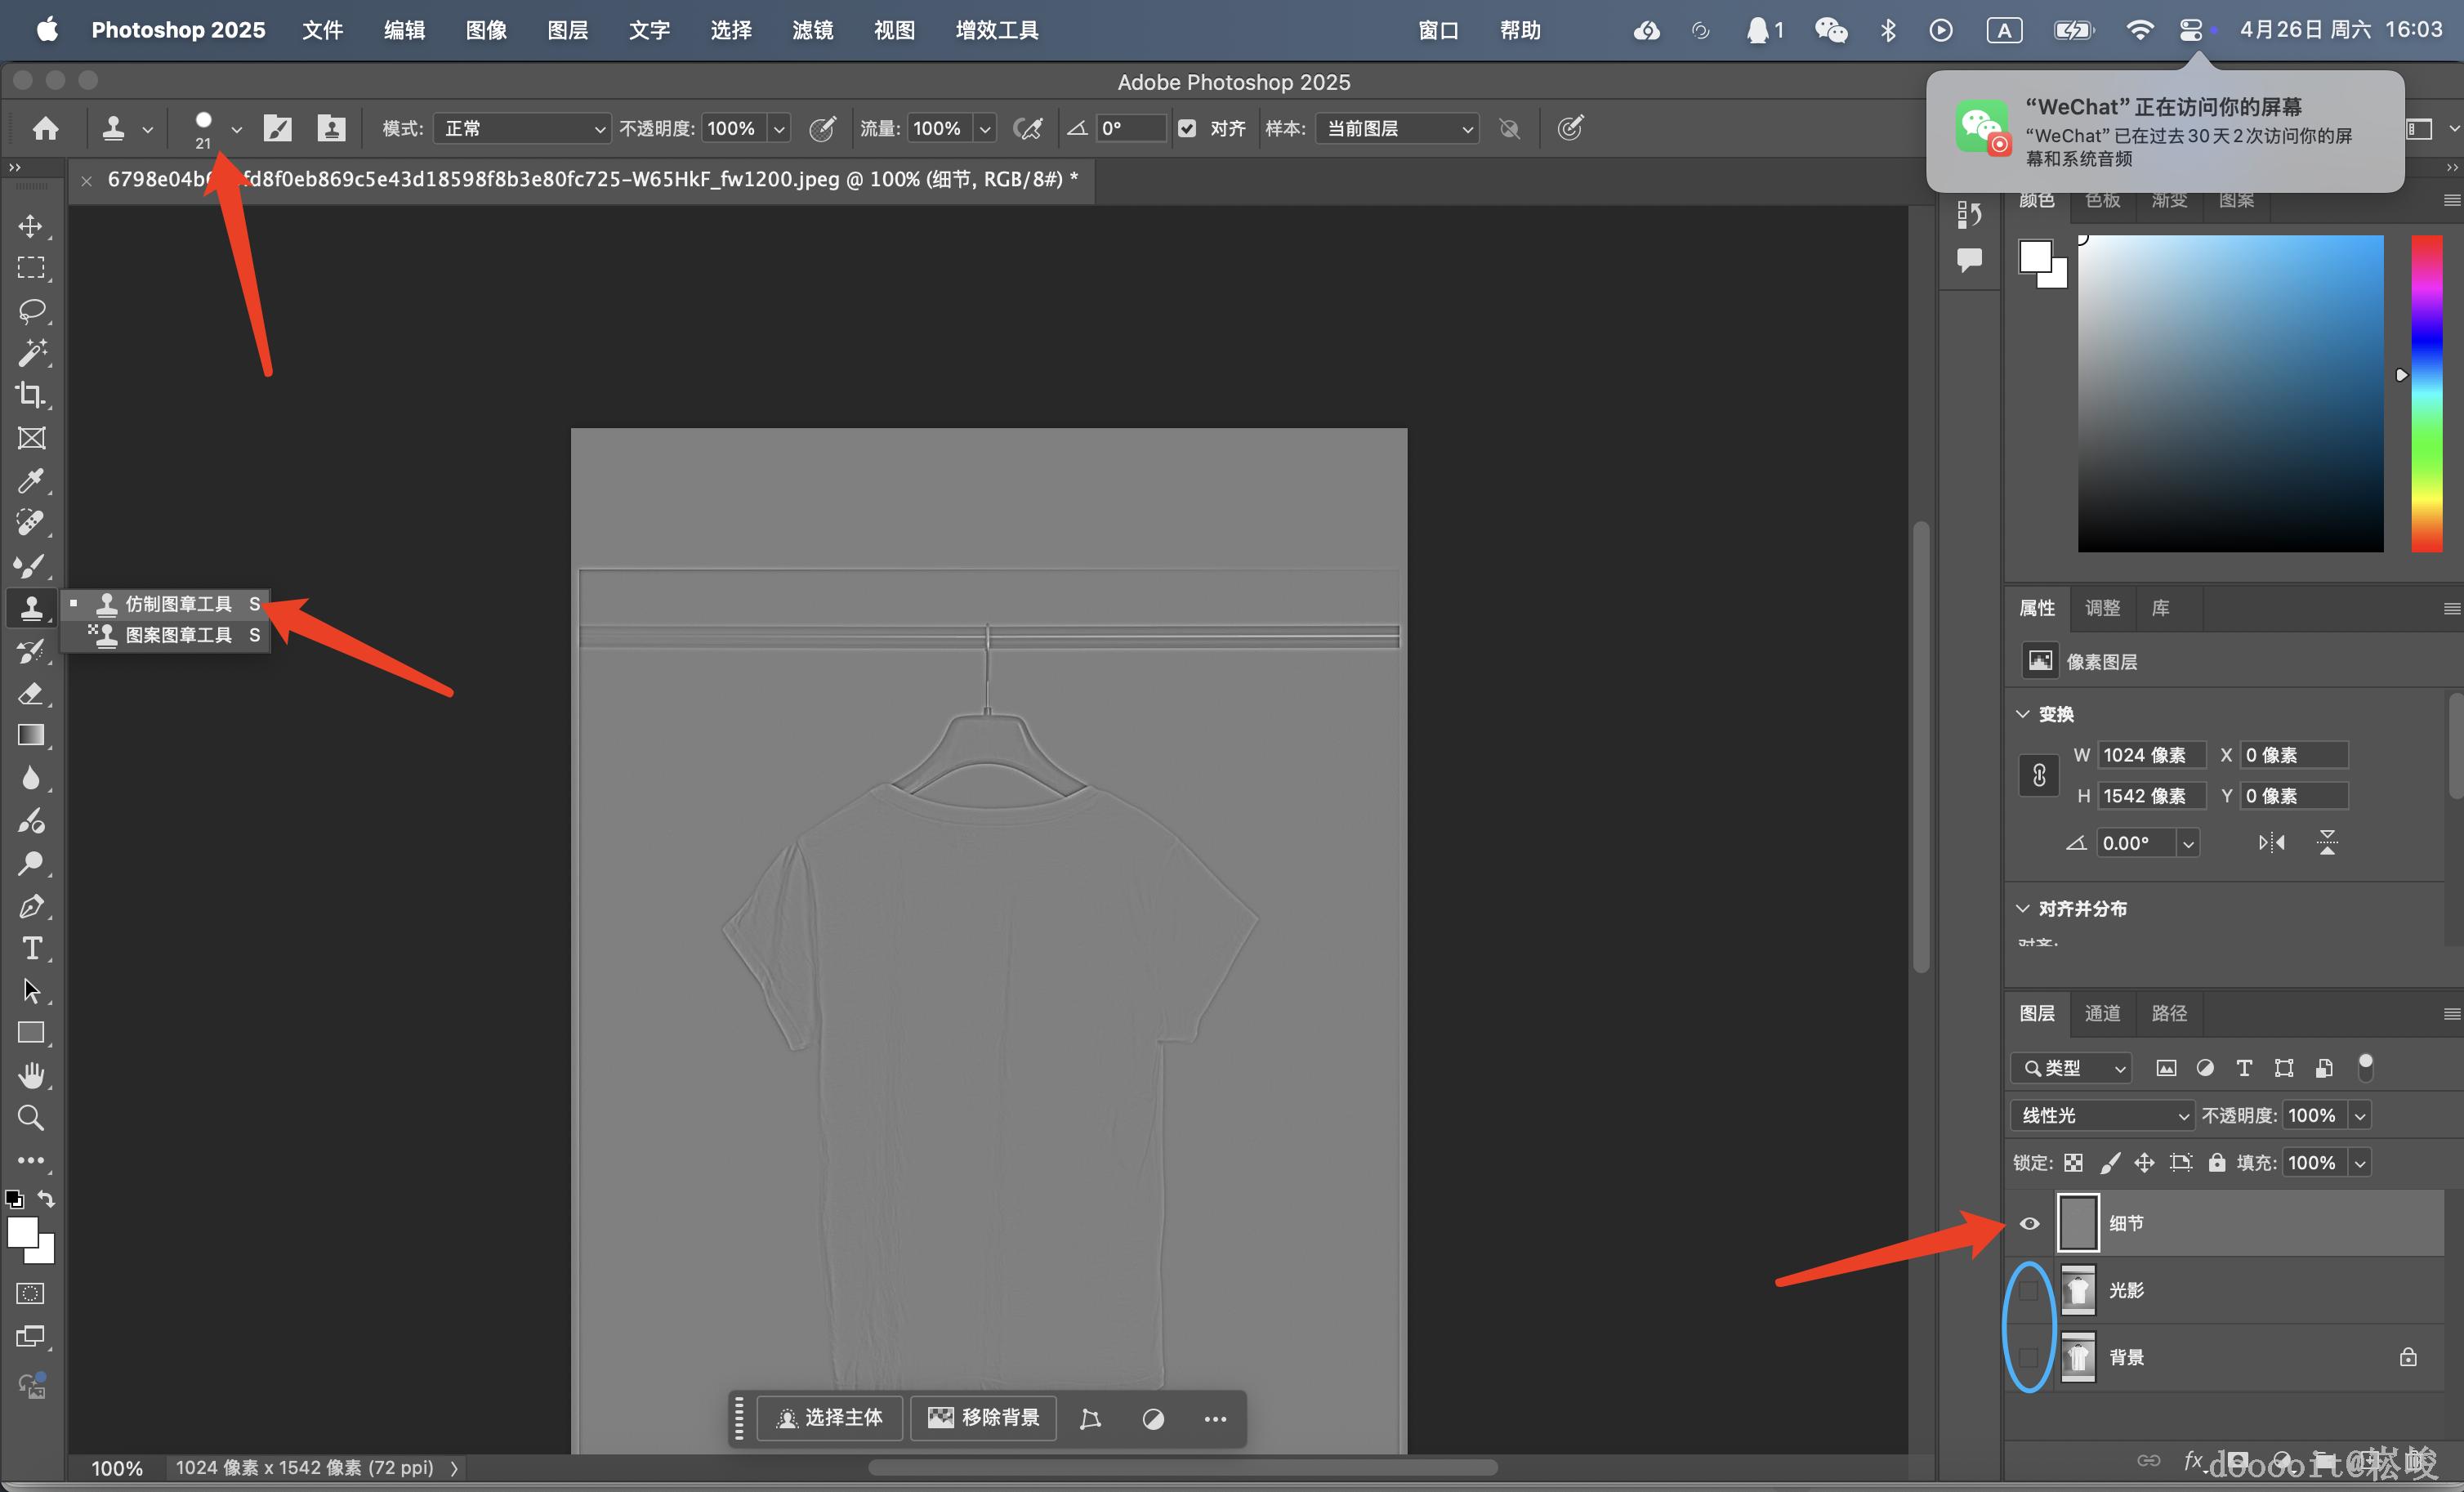Viewport: 2464px width, 1492px height.
Task: Uncheck the 对齐 aligned checkbox
Action: [1187, 128]
